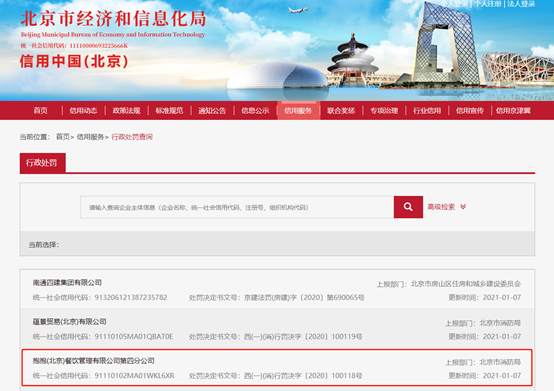
Task: Click 个人注册 link at top right
Action: click(x=488, y=4)
